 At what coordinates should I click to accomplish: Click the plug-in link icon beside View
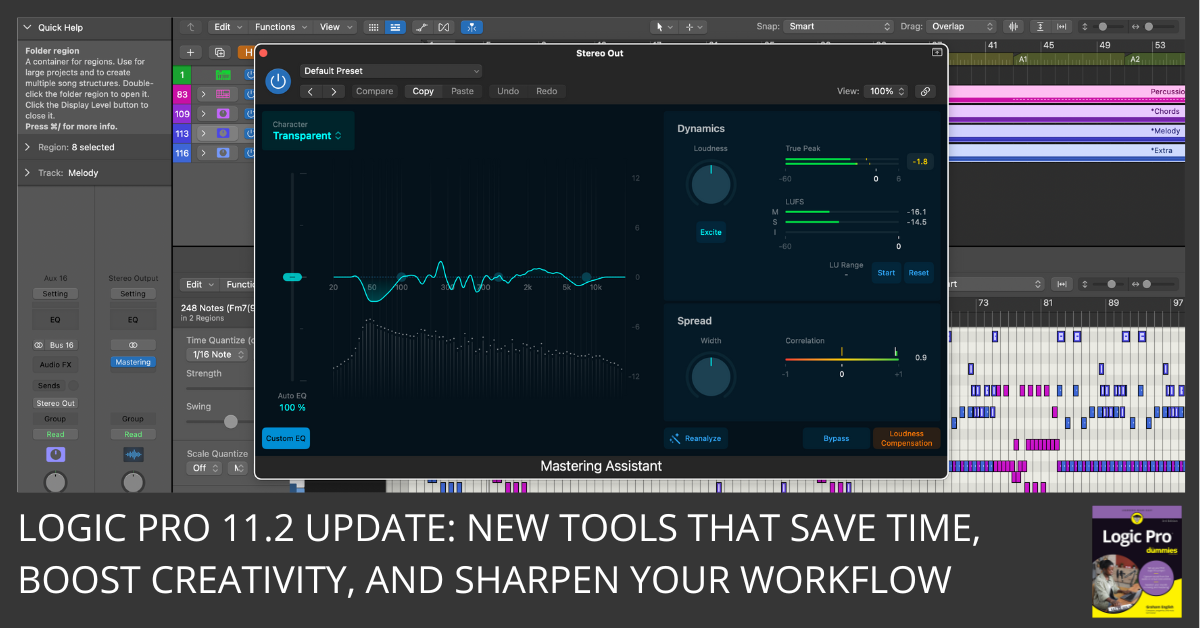[925, 91]
